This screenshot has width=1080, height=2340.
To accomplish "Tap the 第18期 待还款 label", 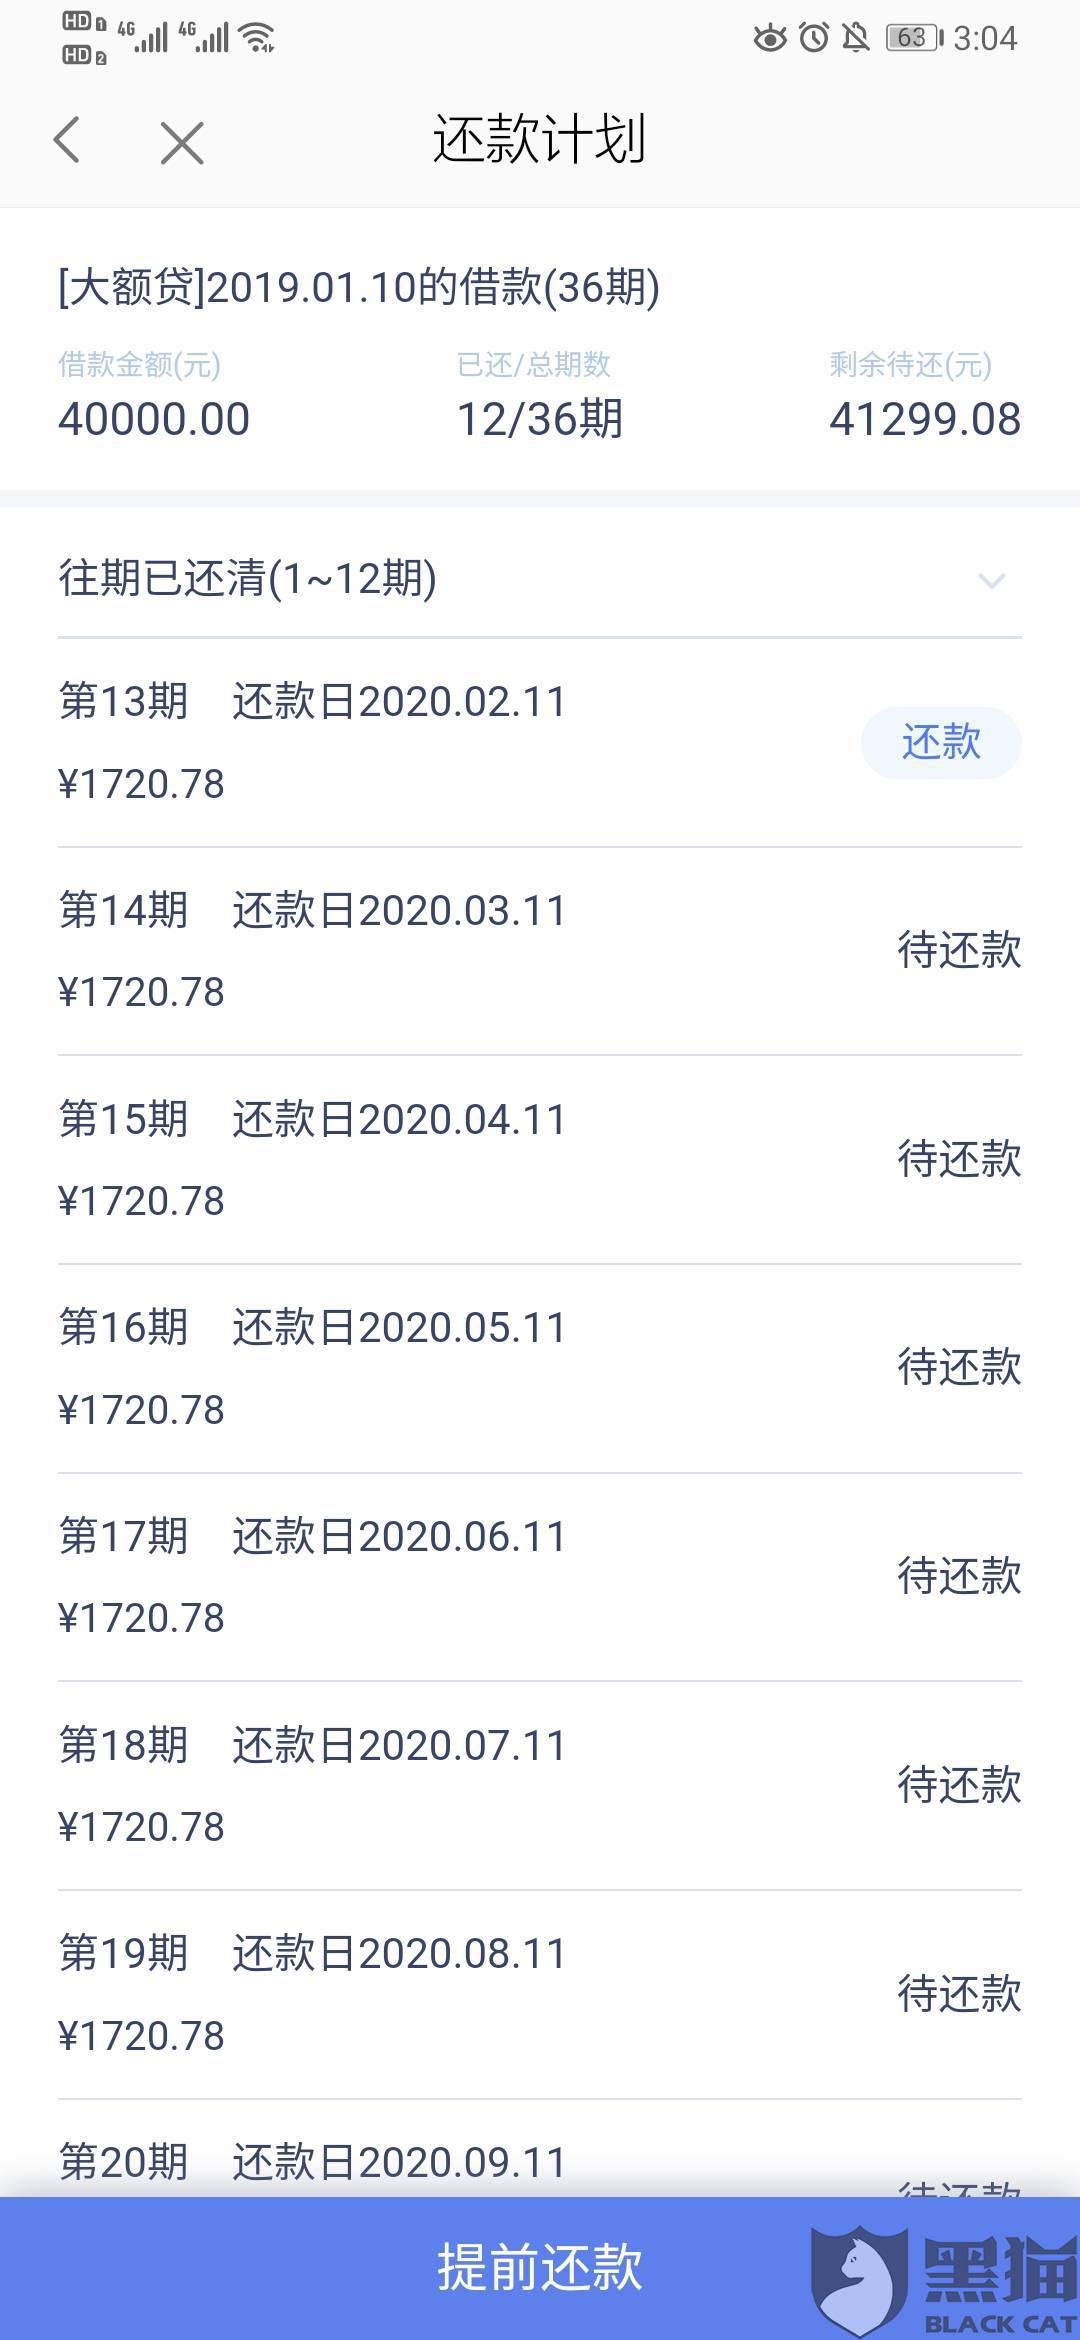I will tap(959, 1784).
